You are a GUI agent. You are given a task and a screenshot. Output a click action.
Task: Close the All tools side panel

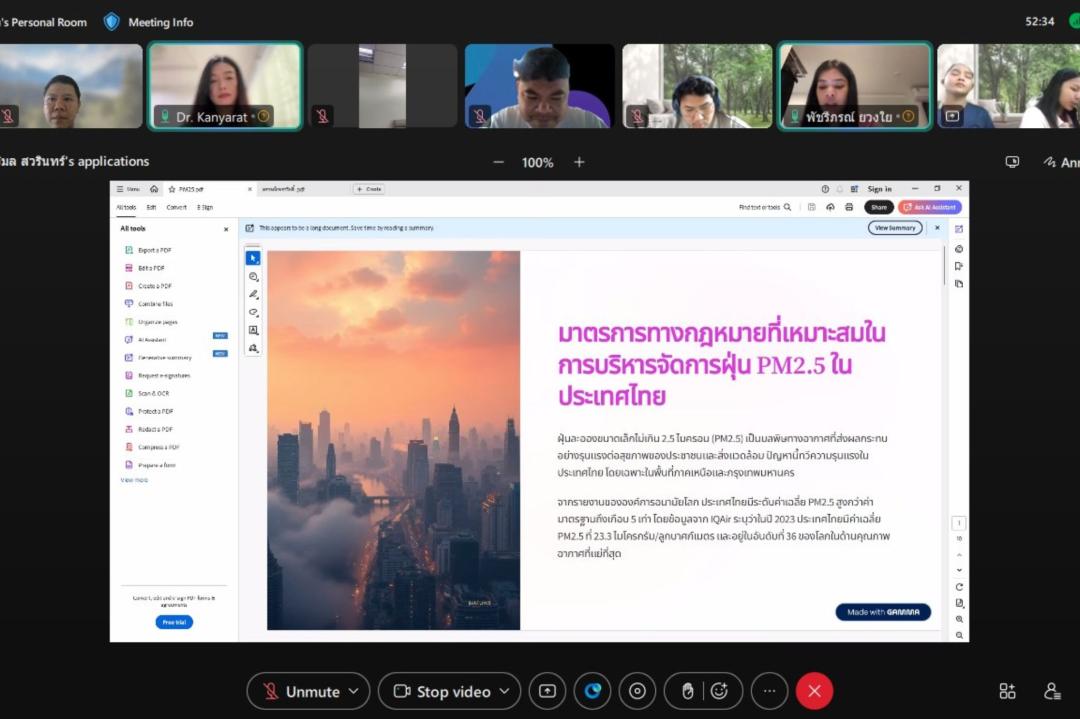pos(226,229)
